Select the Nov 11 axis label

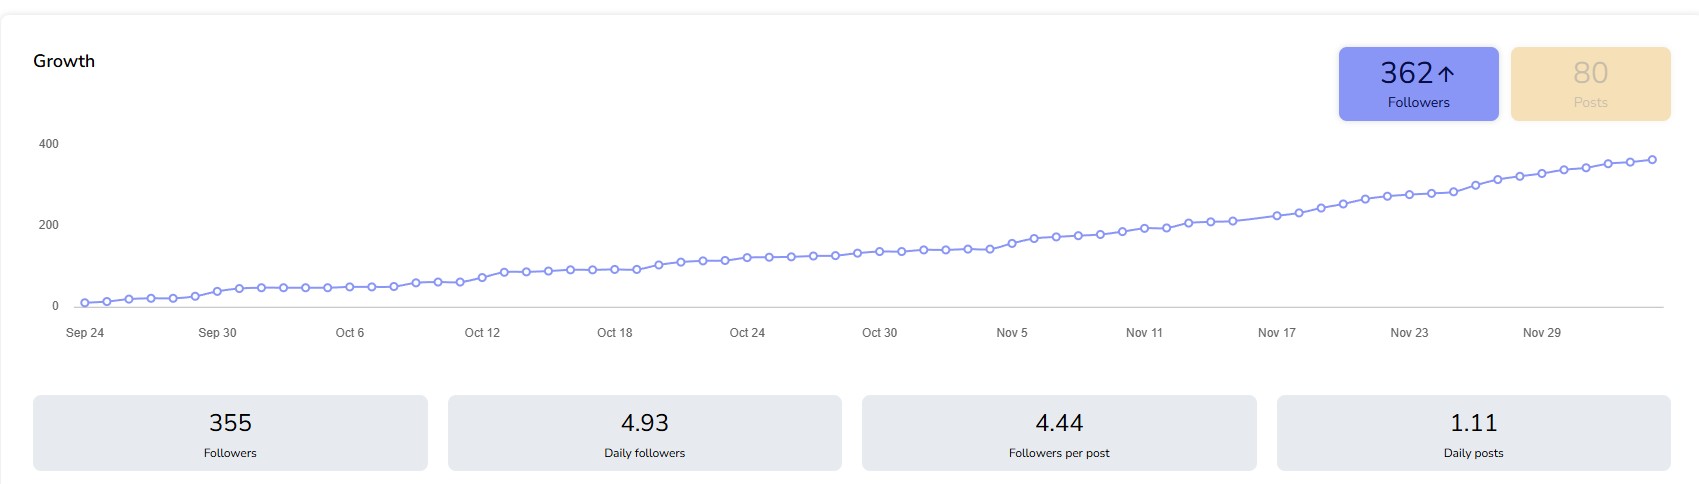[x=1144, y=333]
